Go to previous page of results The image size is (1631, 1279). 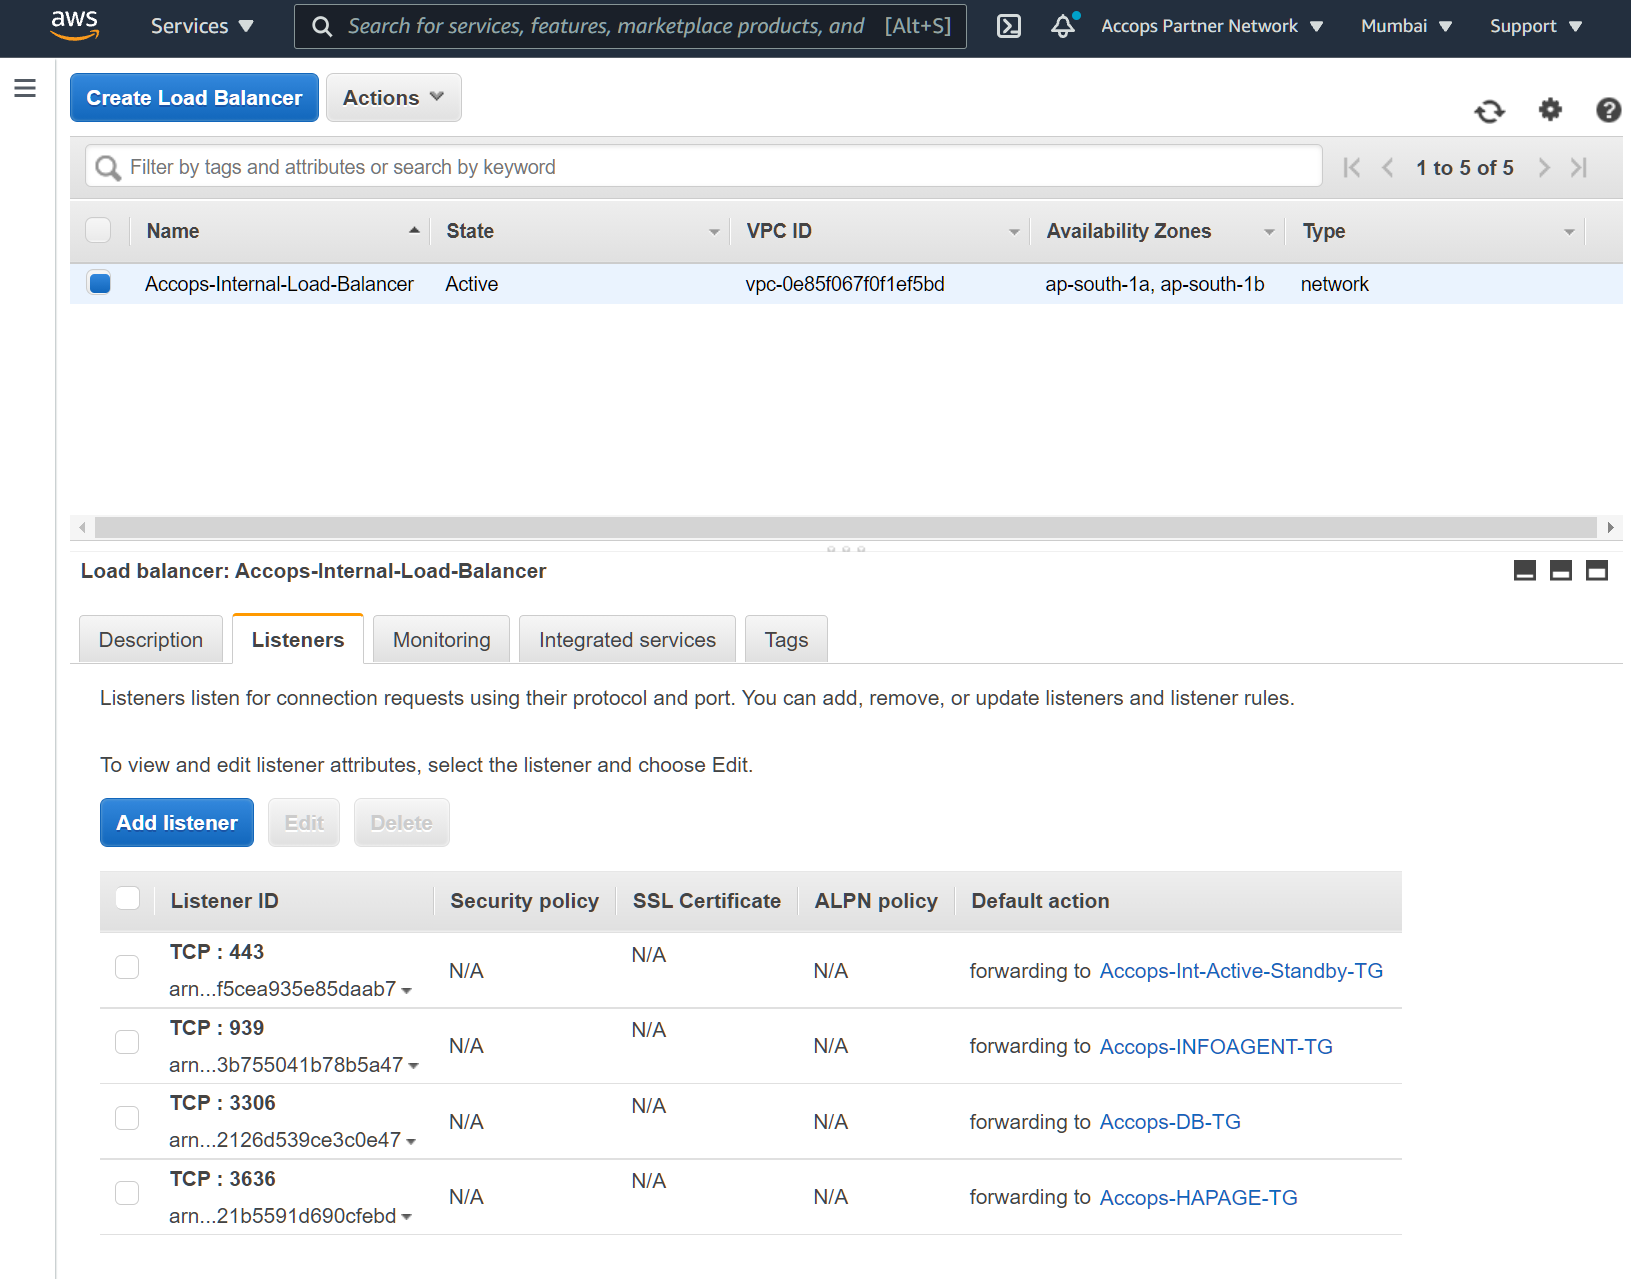[x=1388, y=168]
